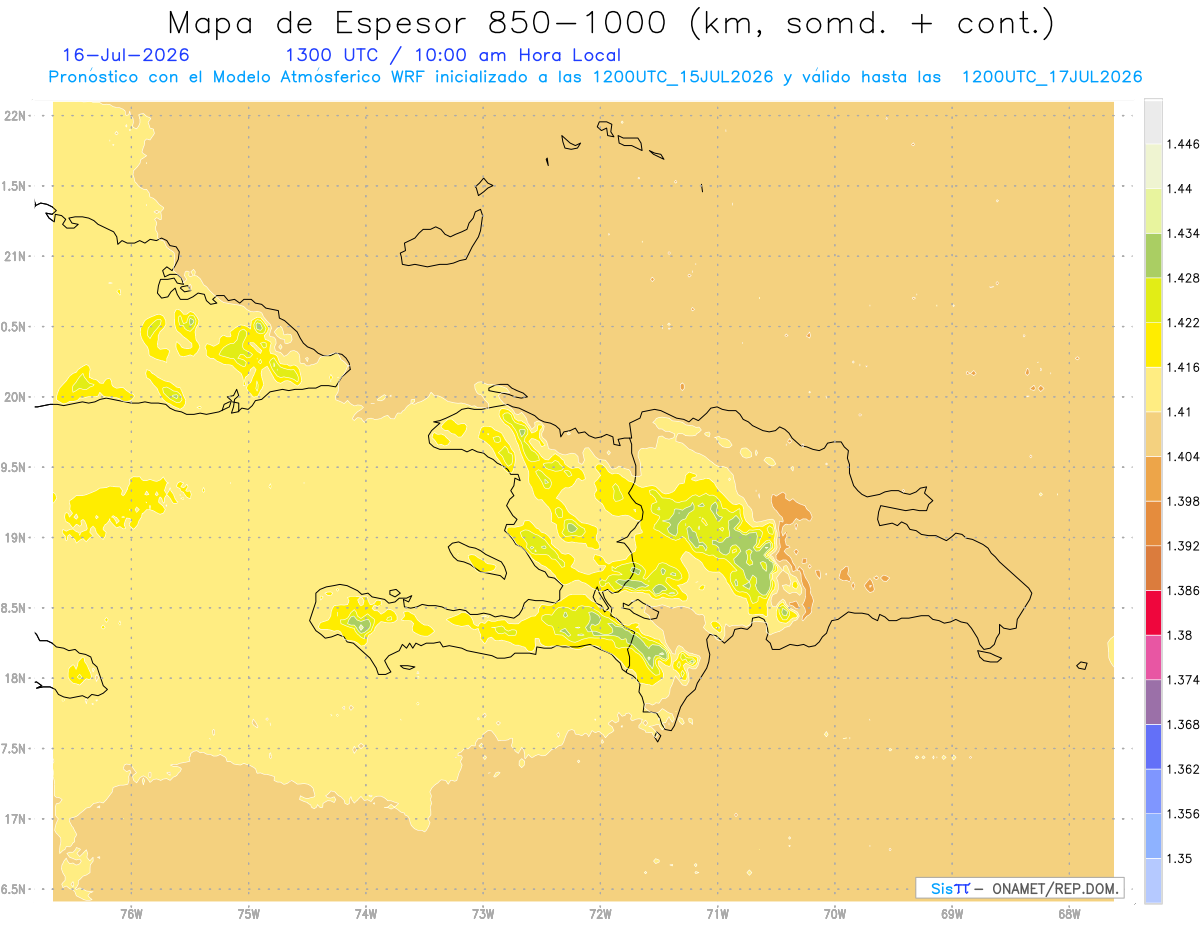Click the legend value '1.404'
This screenshot has height=927, width=1200.
[x=1182, y=457]
